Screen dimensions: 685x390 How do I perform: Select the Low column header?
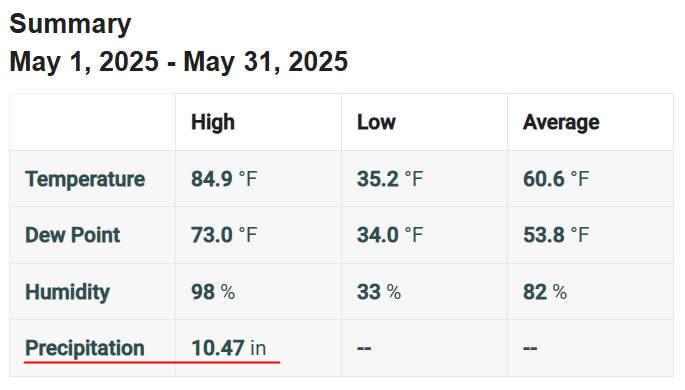376,122
